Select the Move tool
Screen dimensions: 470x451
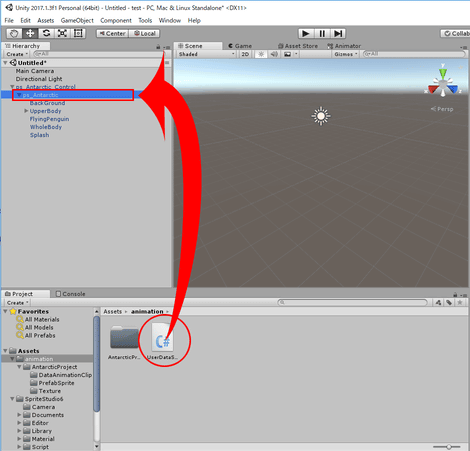coord(30,33)
